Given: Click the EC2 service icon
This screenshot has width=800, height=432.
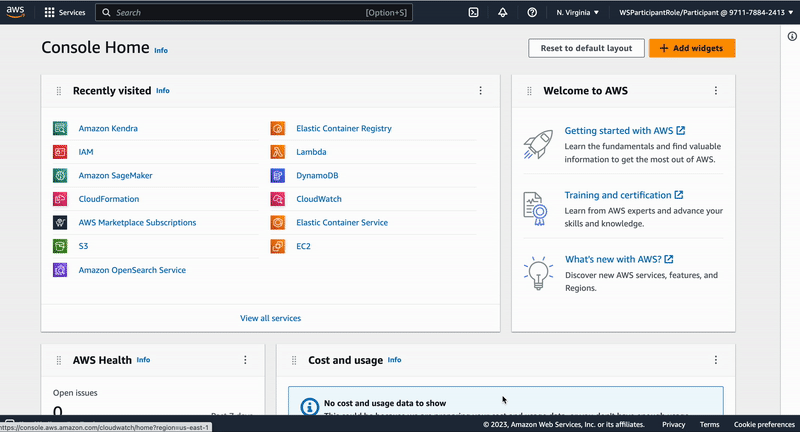Looking at the screenshot, I should click(278, 246).
